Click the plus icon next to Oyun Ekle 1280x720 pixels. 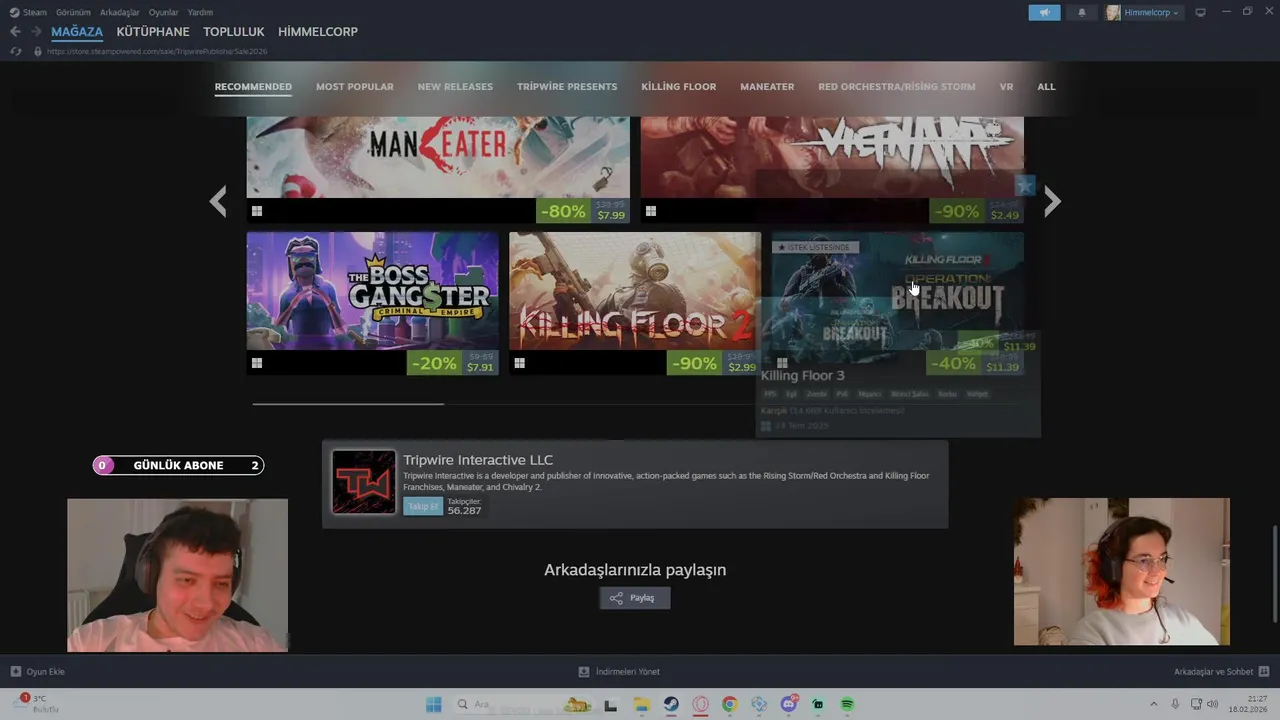coord(16,672)
